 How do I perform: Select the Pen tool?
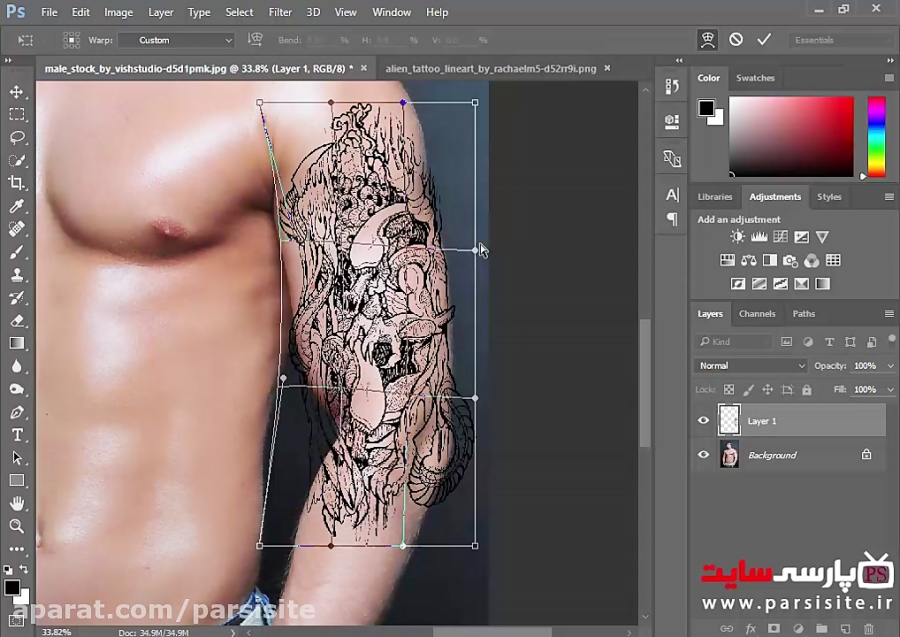pyautogui.click(x=17, y=412)
